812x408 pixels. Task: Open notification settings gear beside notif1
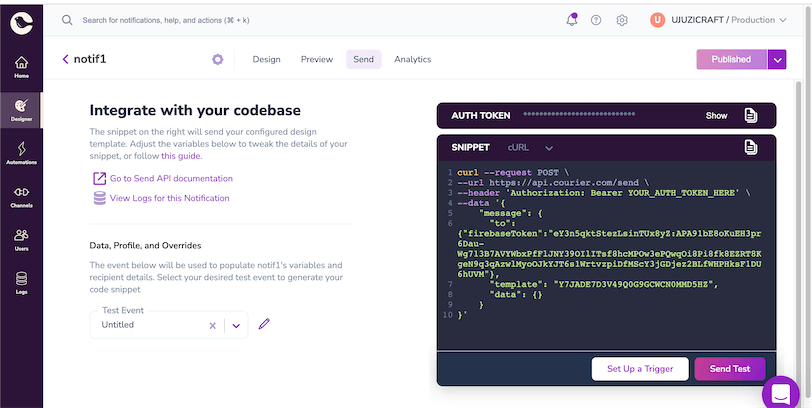tap(217, 60)
